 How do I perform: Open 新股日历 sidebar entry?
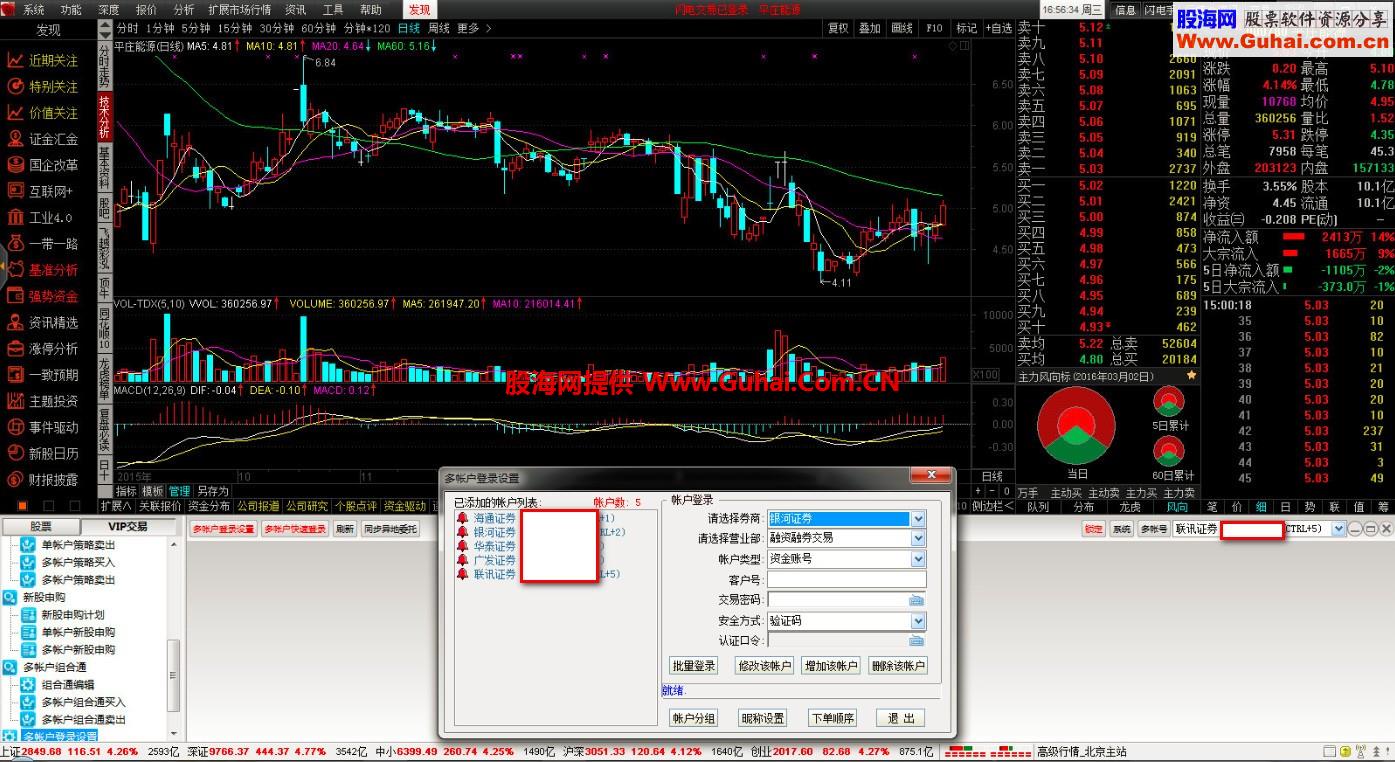click(42, 453)
